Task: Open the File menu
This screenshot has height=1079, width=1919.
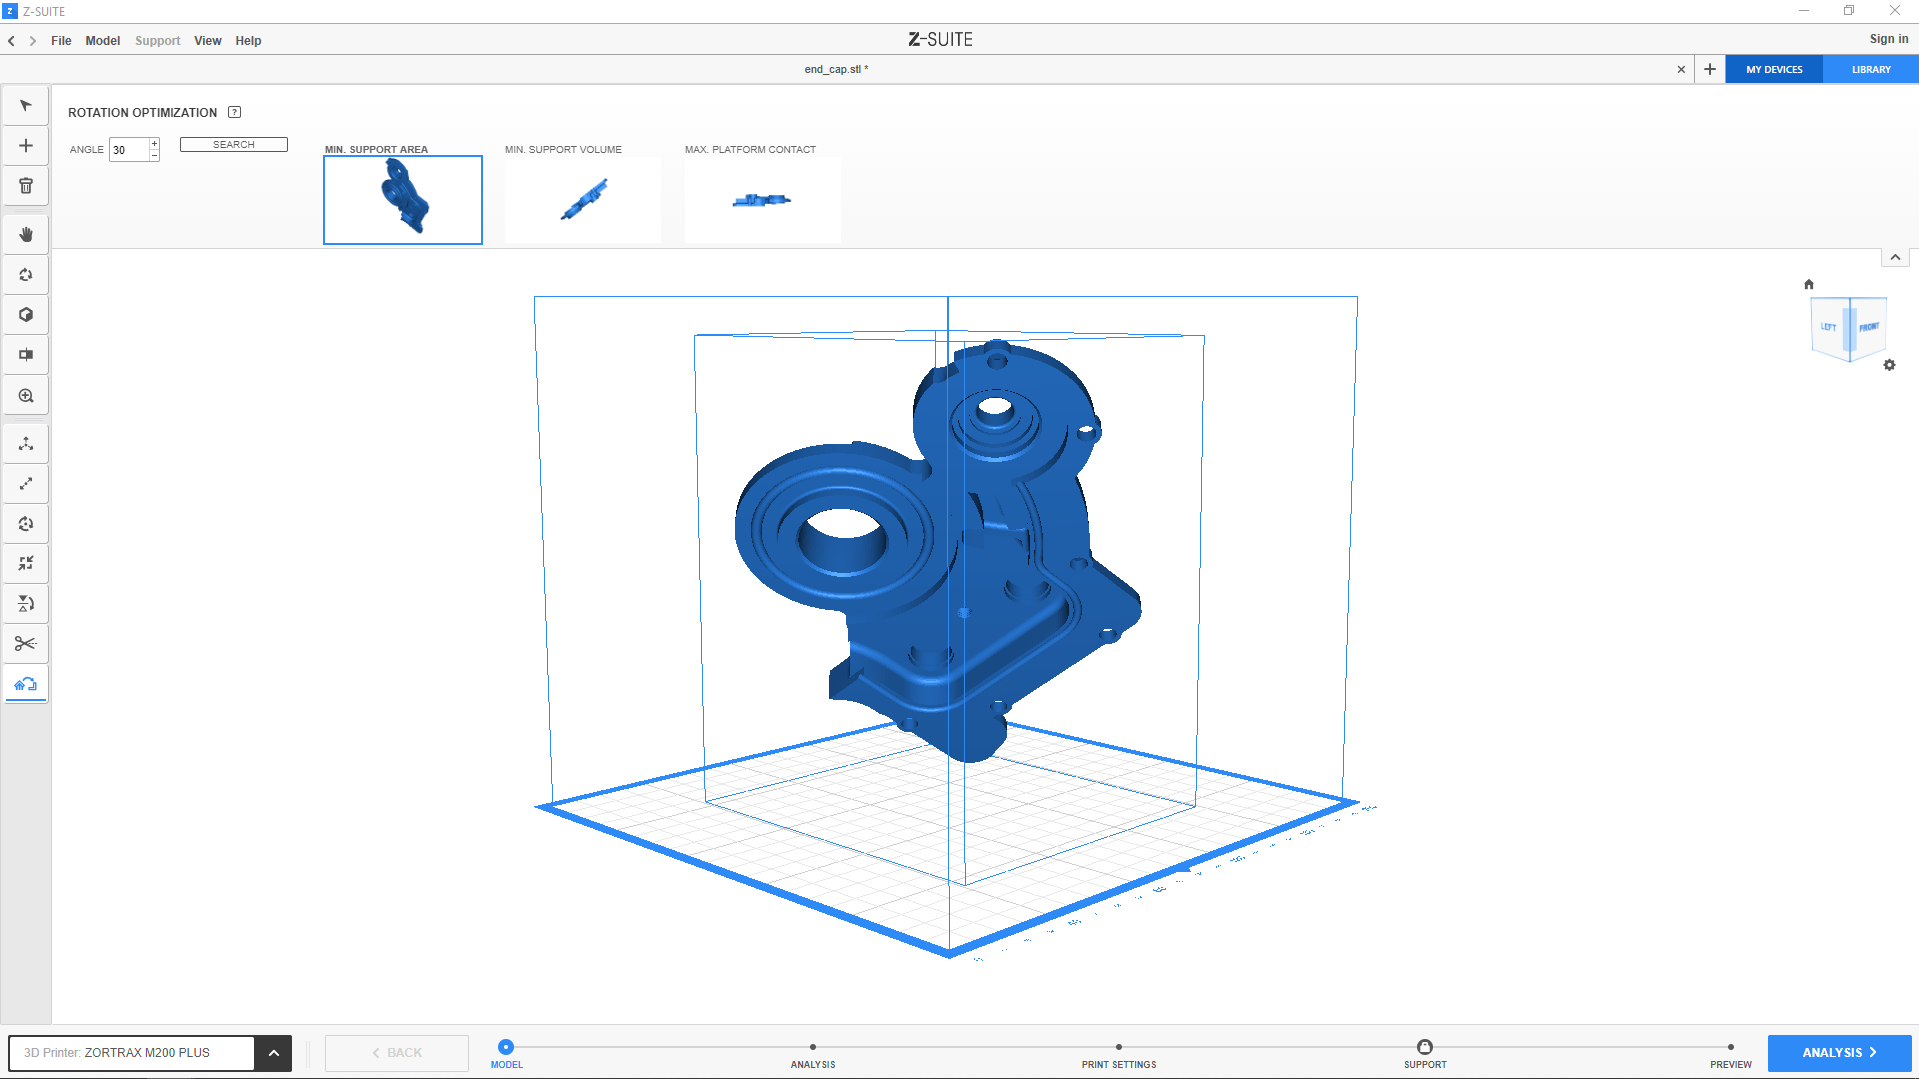Action: pyautogui.click(x=61, y=41)
